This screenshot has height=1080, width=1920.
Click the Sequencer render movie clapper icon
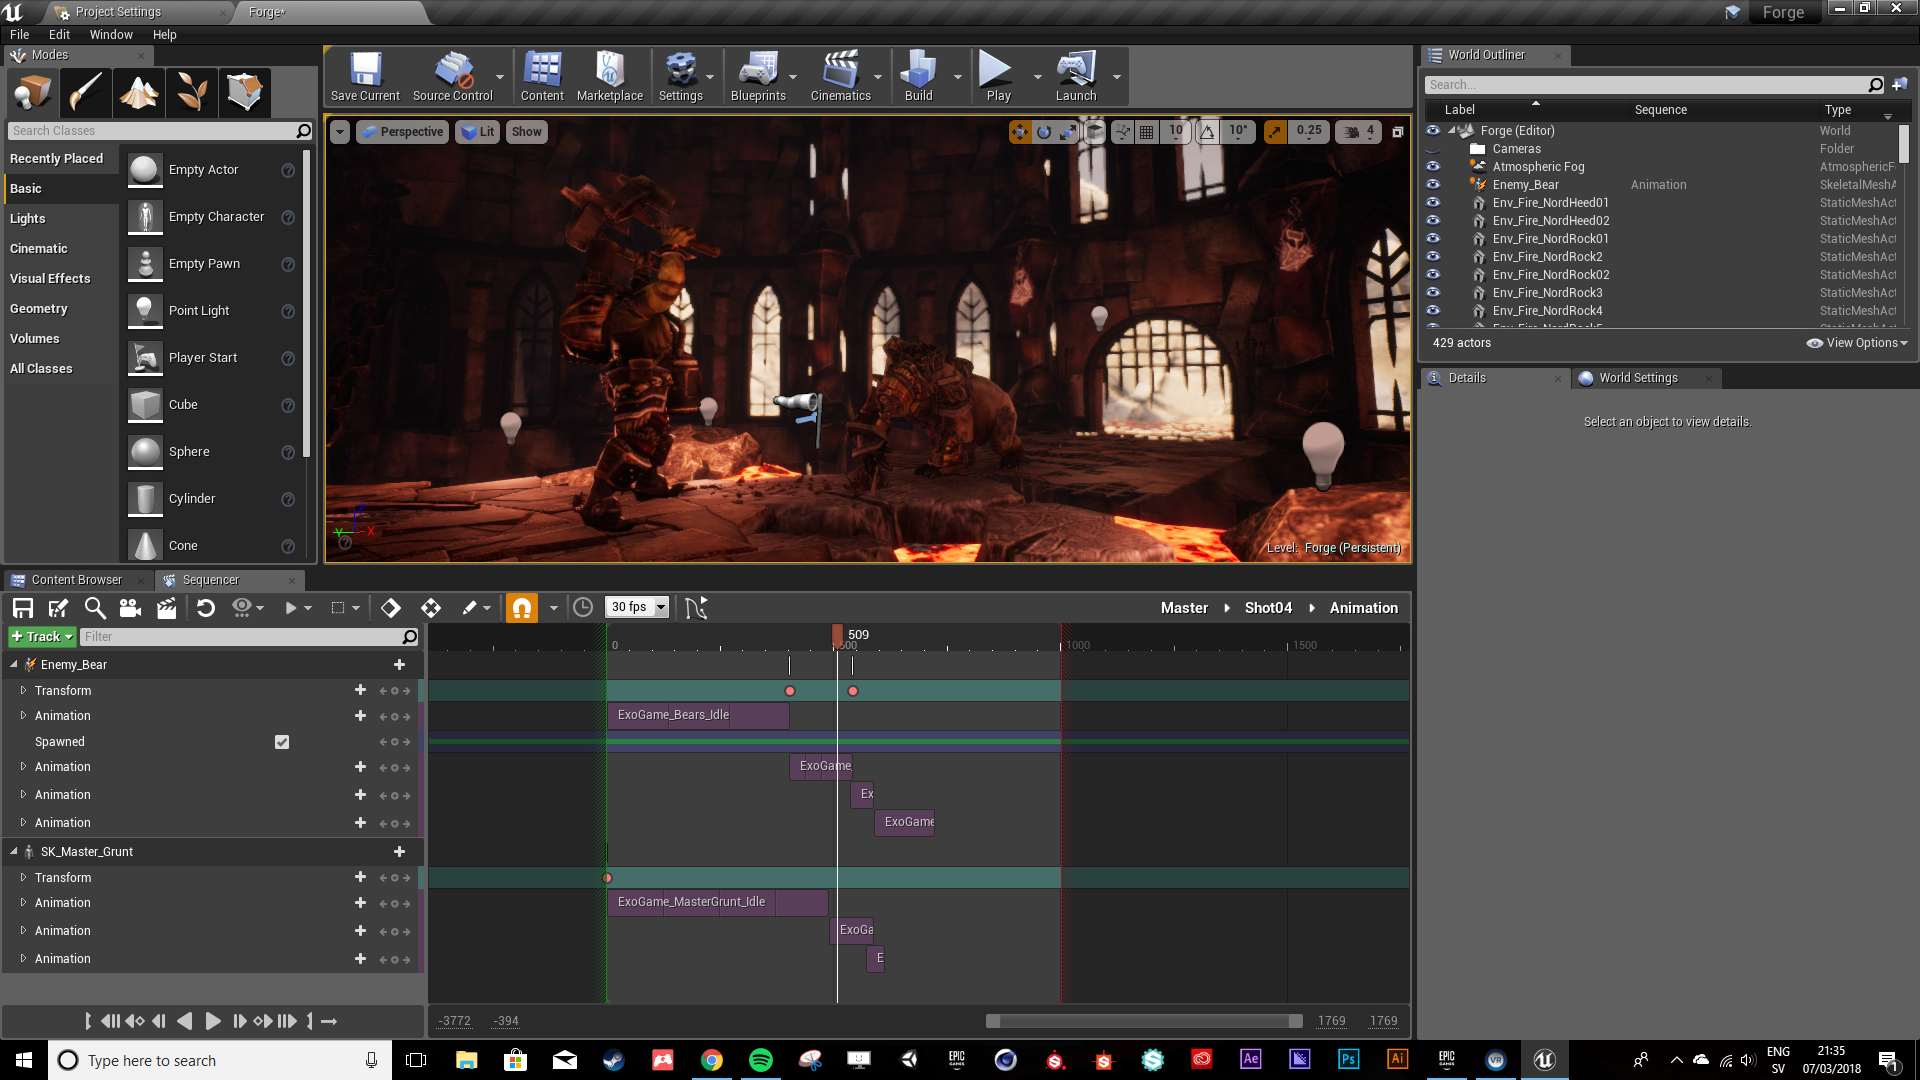click(166, 608)
